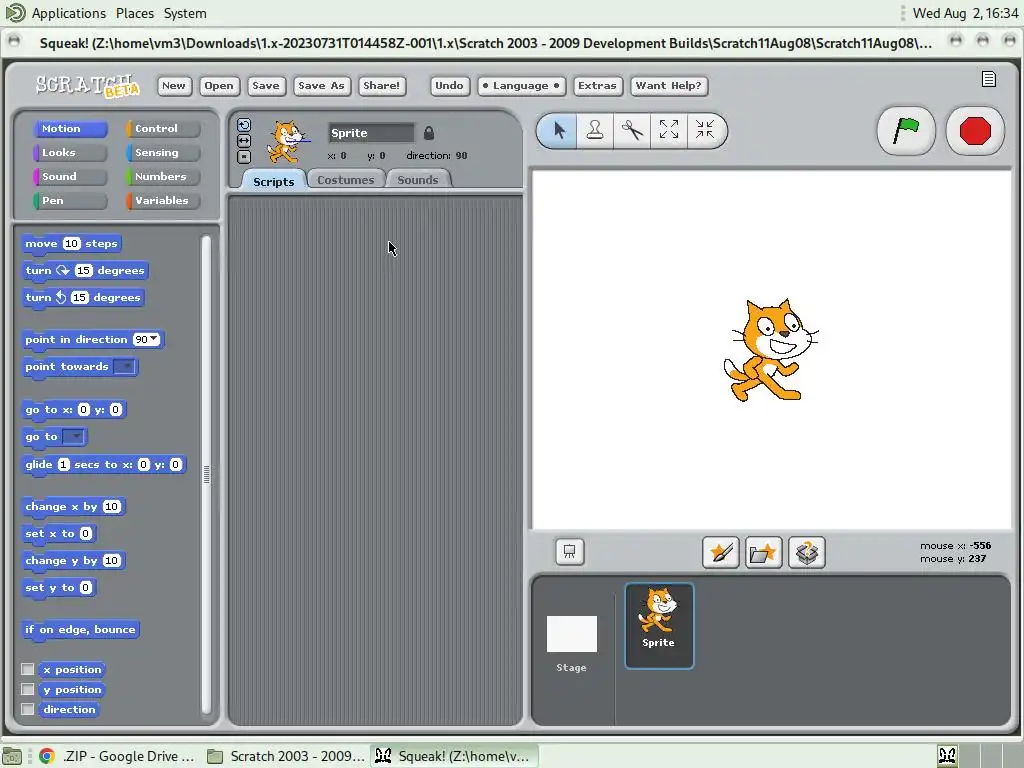Select the Control block category

[x=163, y=129]
